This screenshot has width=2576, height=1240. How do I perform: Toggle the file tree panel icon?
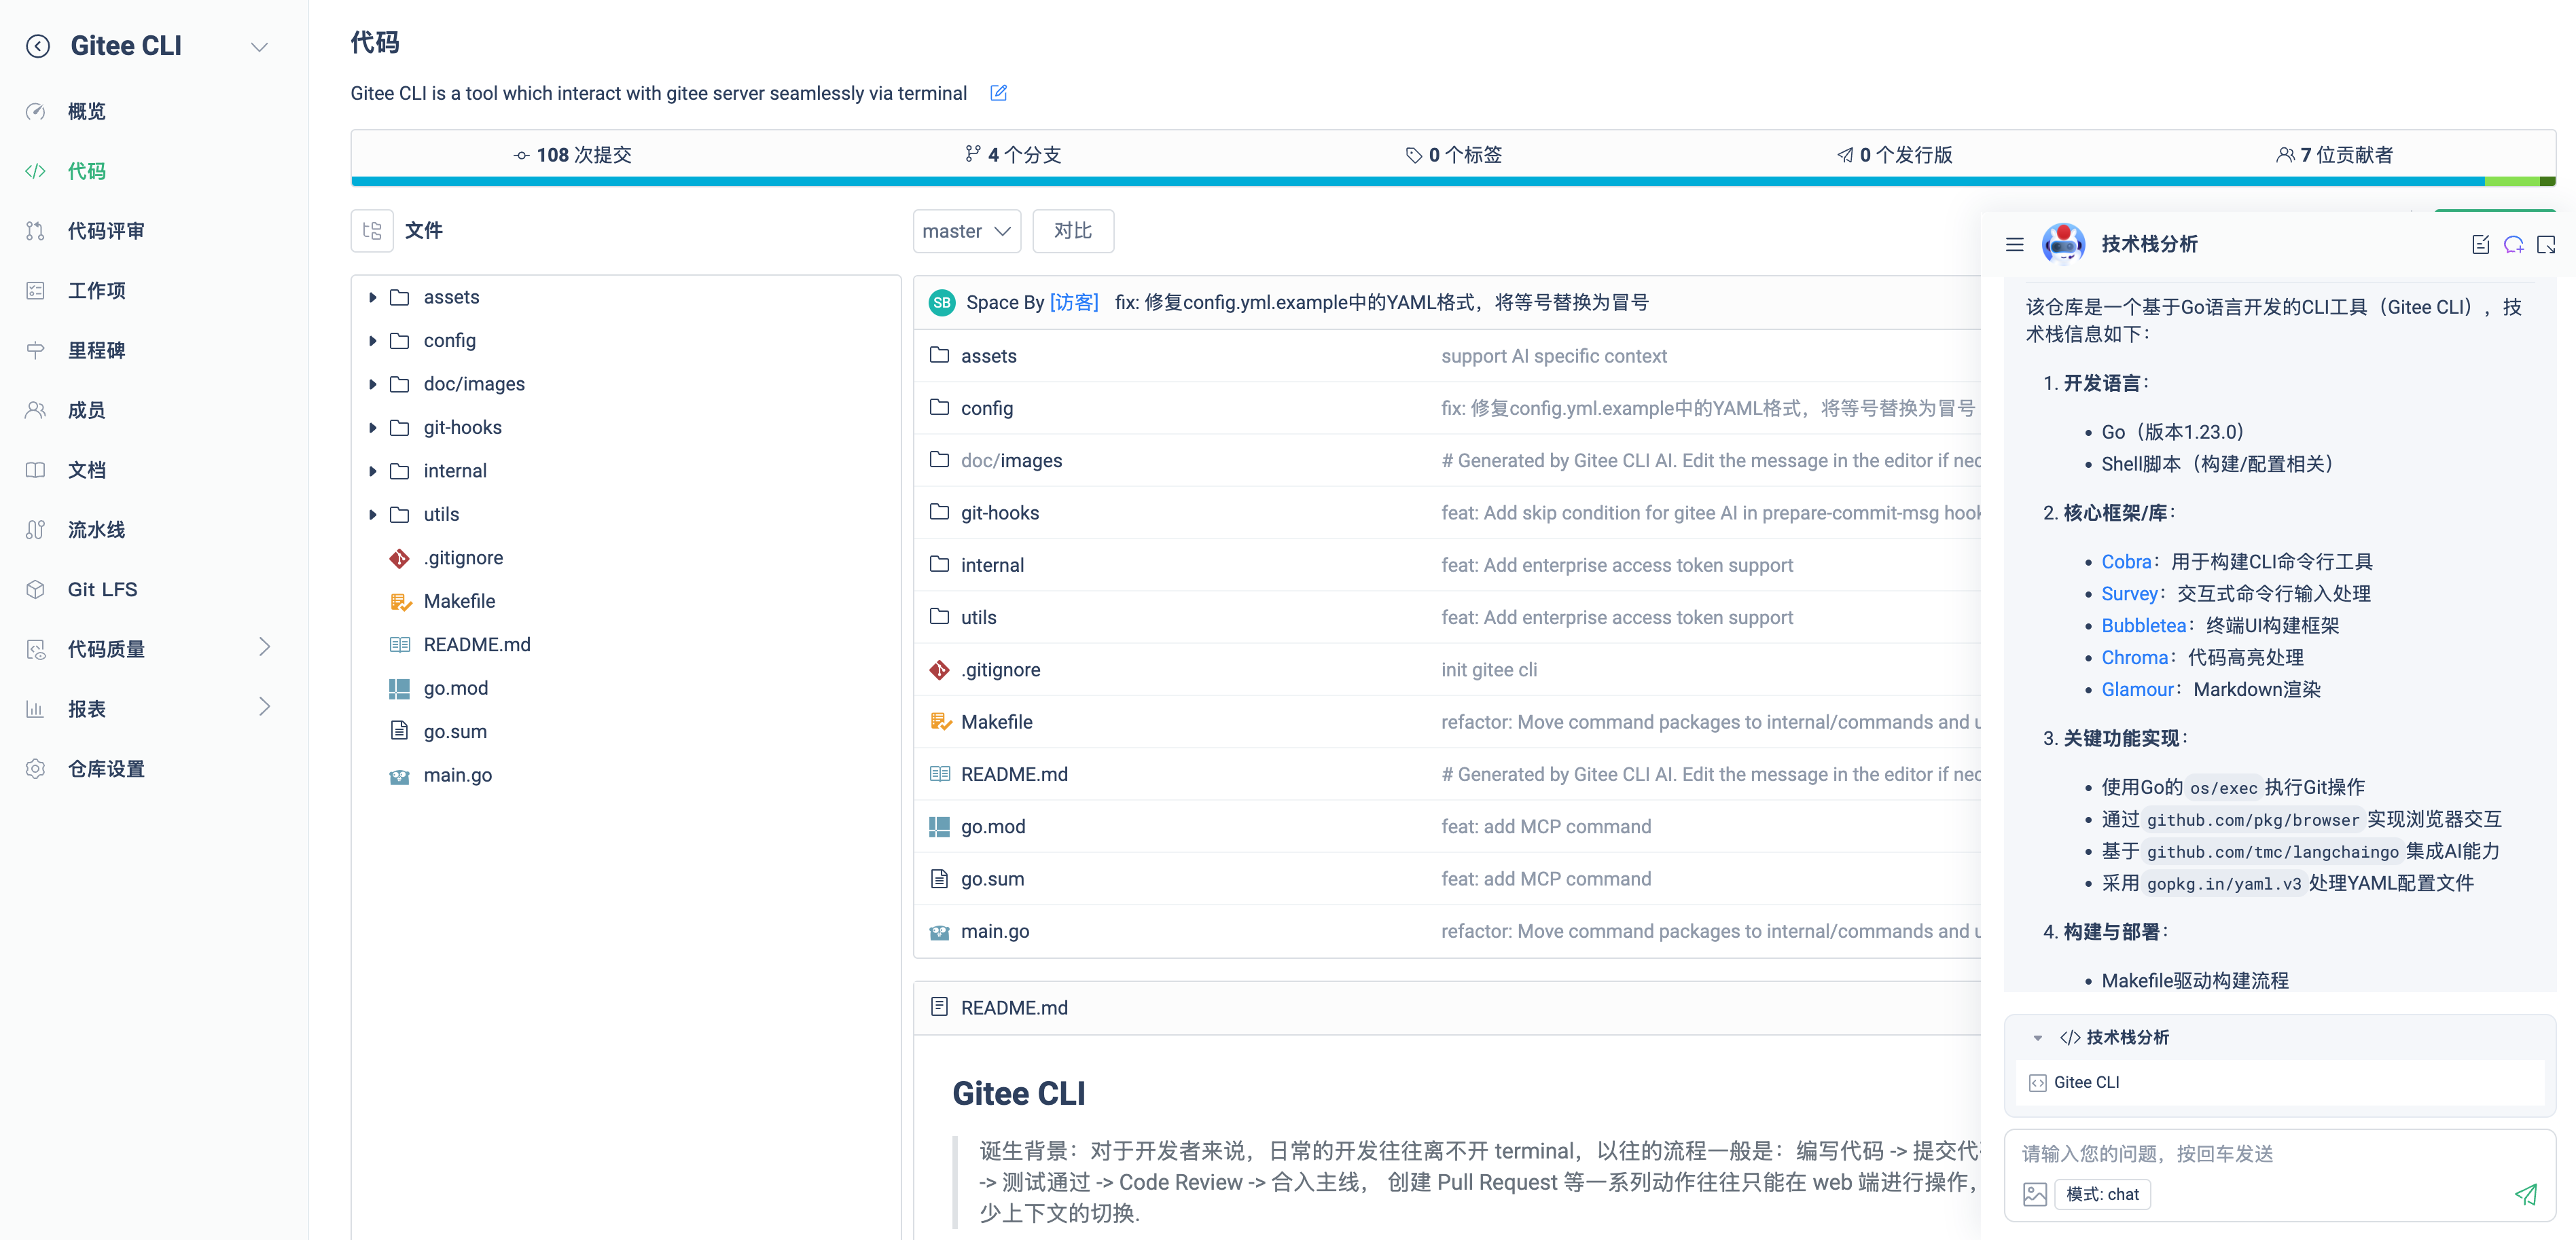pos(372,231)
